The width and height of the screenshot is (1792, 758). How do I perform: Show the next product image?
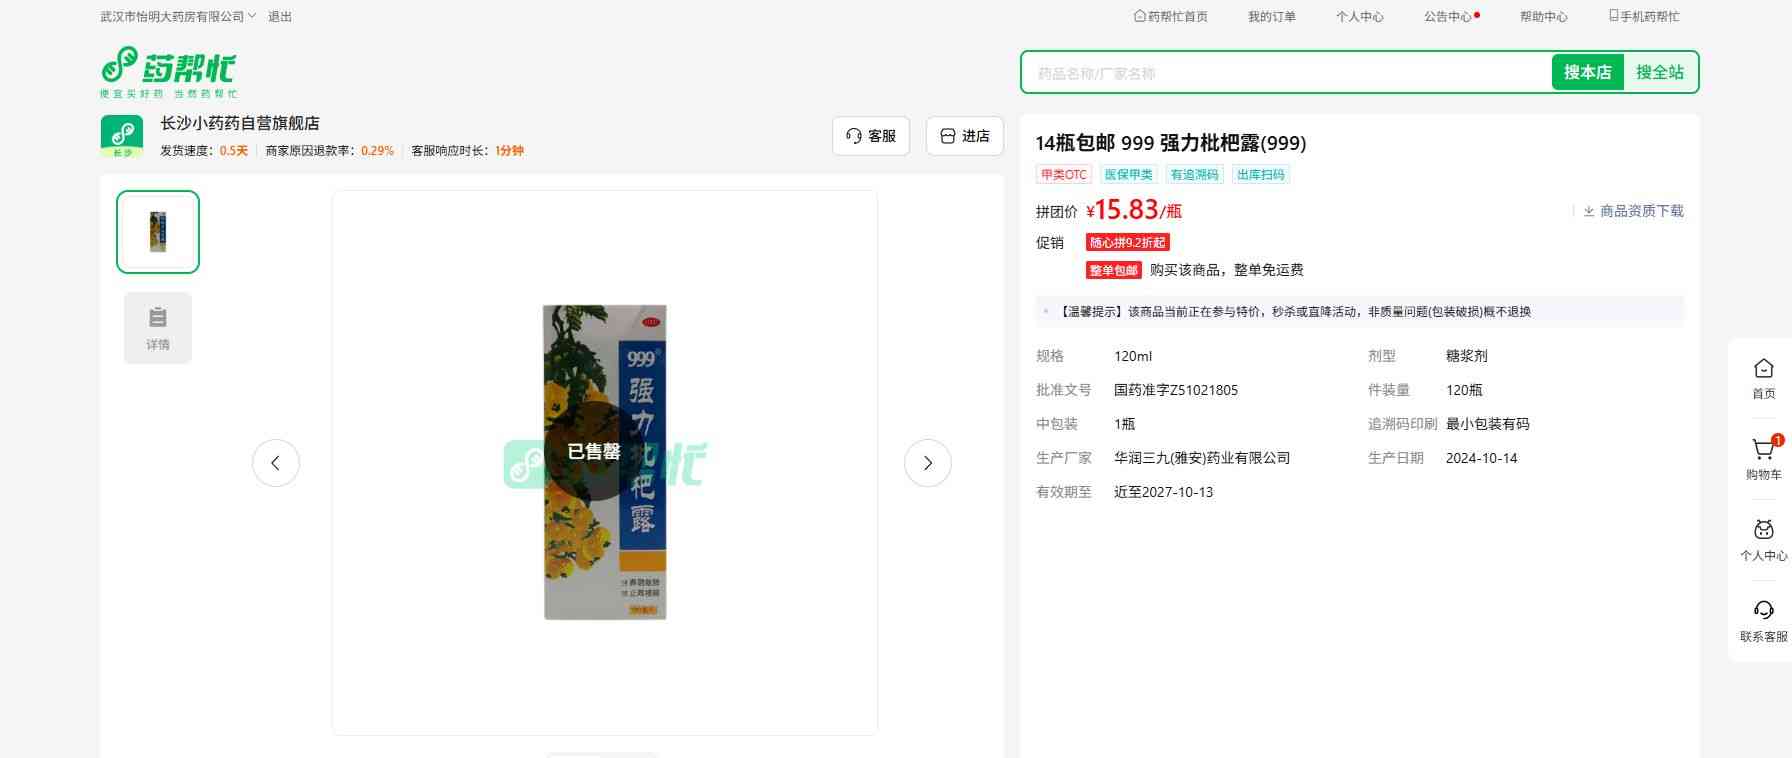pyautogui.click(x=927, y=463)
